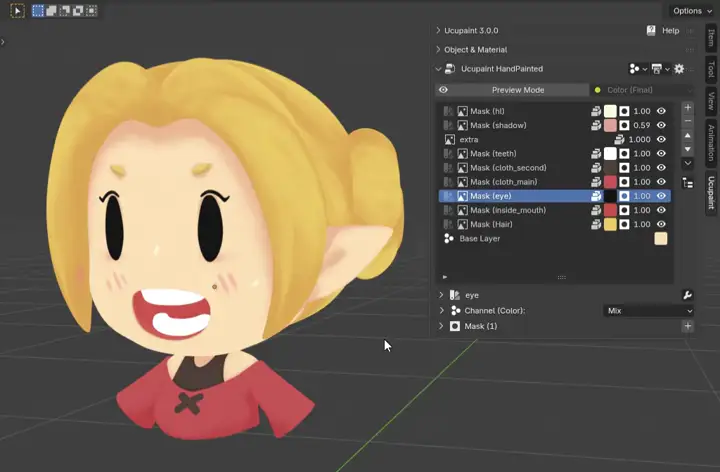Image resolution: width=720 pixels, height=472 pixels.
Task: Open the Base Layer color swatch
Action: coord(661,239)
